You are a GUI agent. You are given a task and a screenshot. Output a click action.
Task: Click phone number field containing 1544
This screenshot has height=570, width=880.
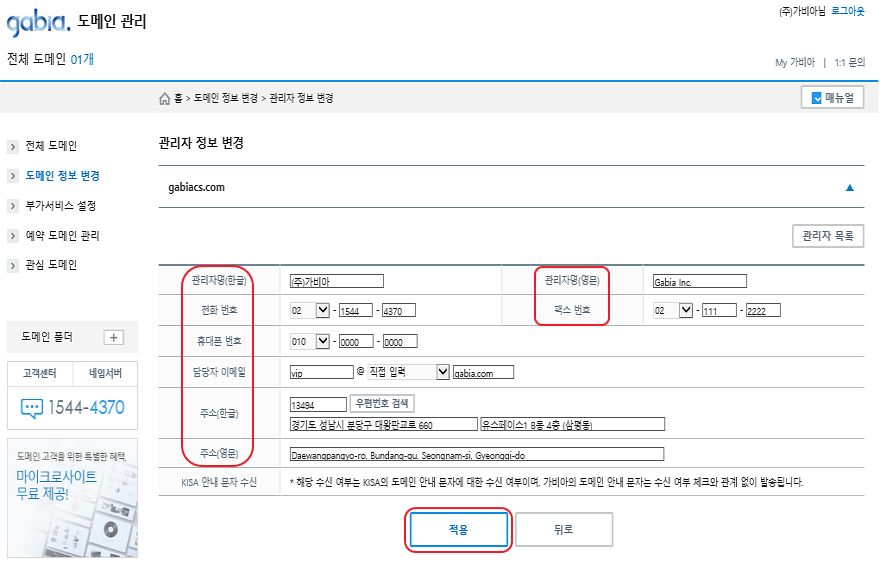[x=356, y=310]
